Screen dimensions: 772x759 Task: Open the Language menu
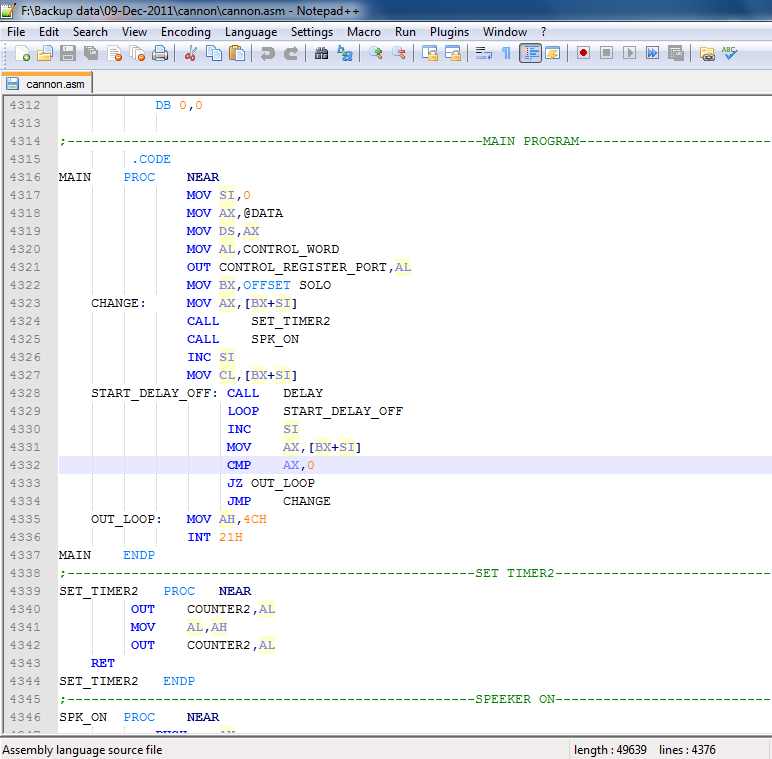click(x=251, y=32)
